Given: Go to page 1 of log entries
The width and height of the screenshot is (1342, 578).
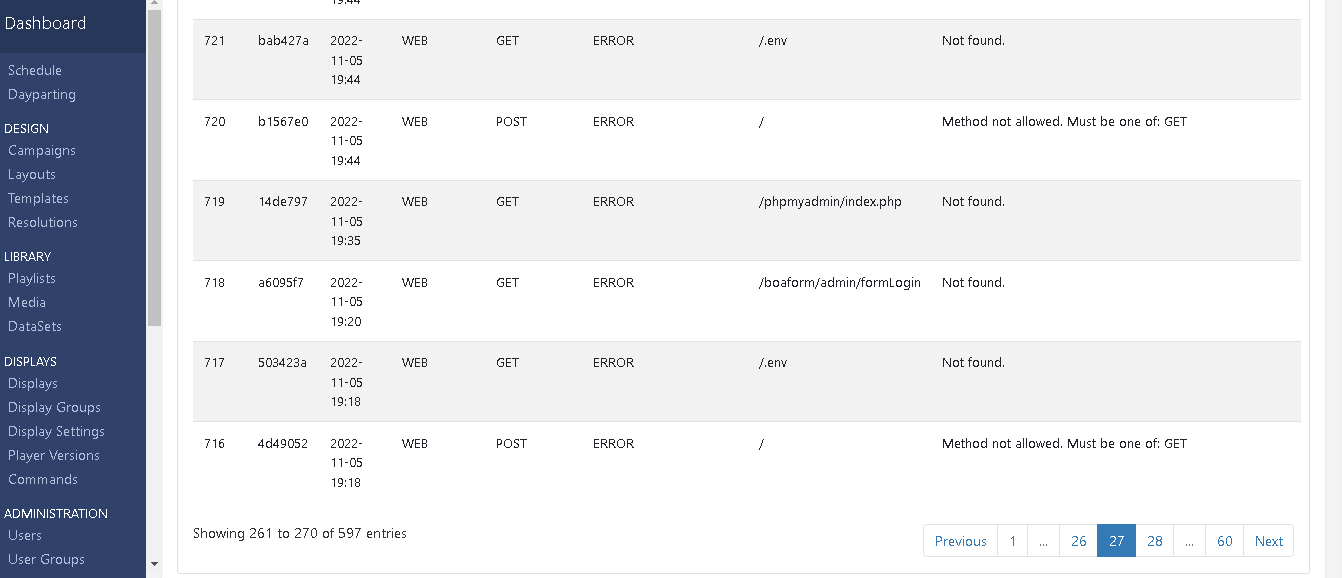Looking at the screenshot, I should [1012, 541].
